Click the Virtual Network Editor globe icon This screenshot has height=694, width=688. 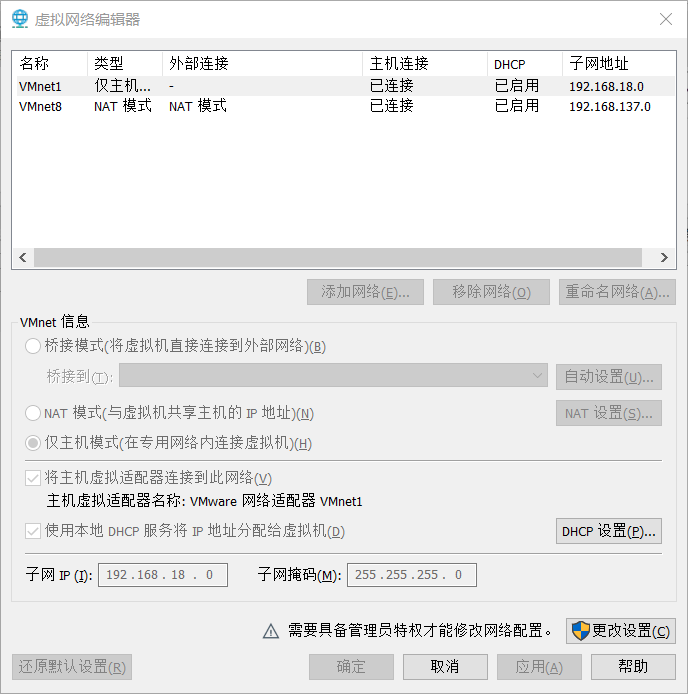tap(20, 19)
